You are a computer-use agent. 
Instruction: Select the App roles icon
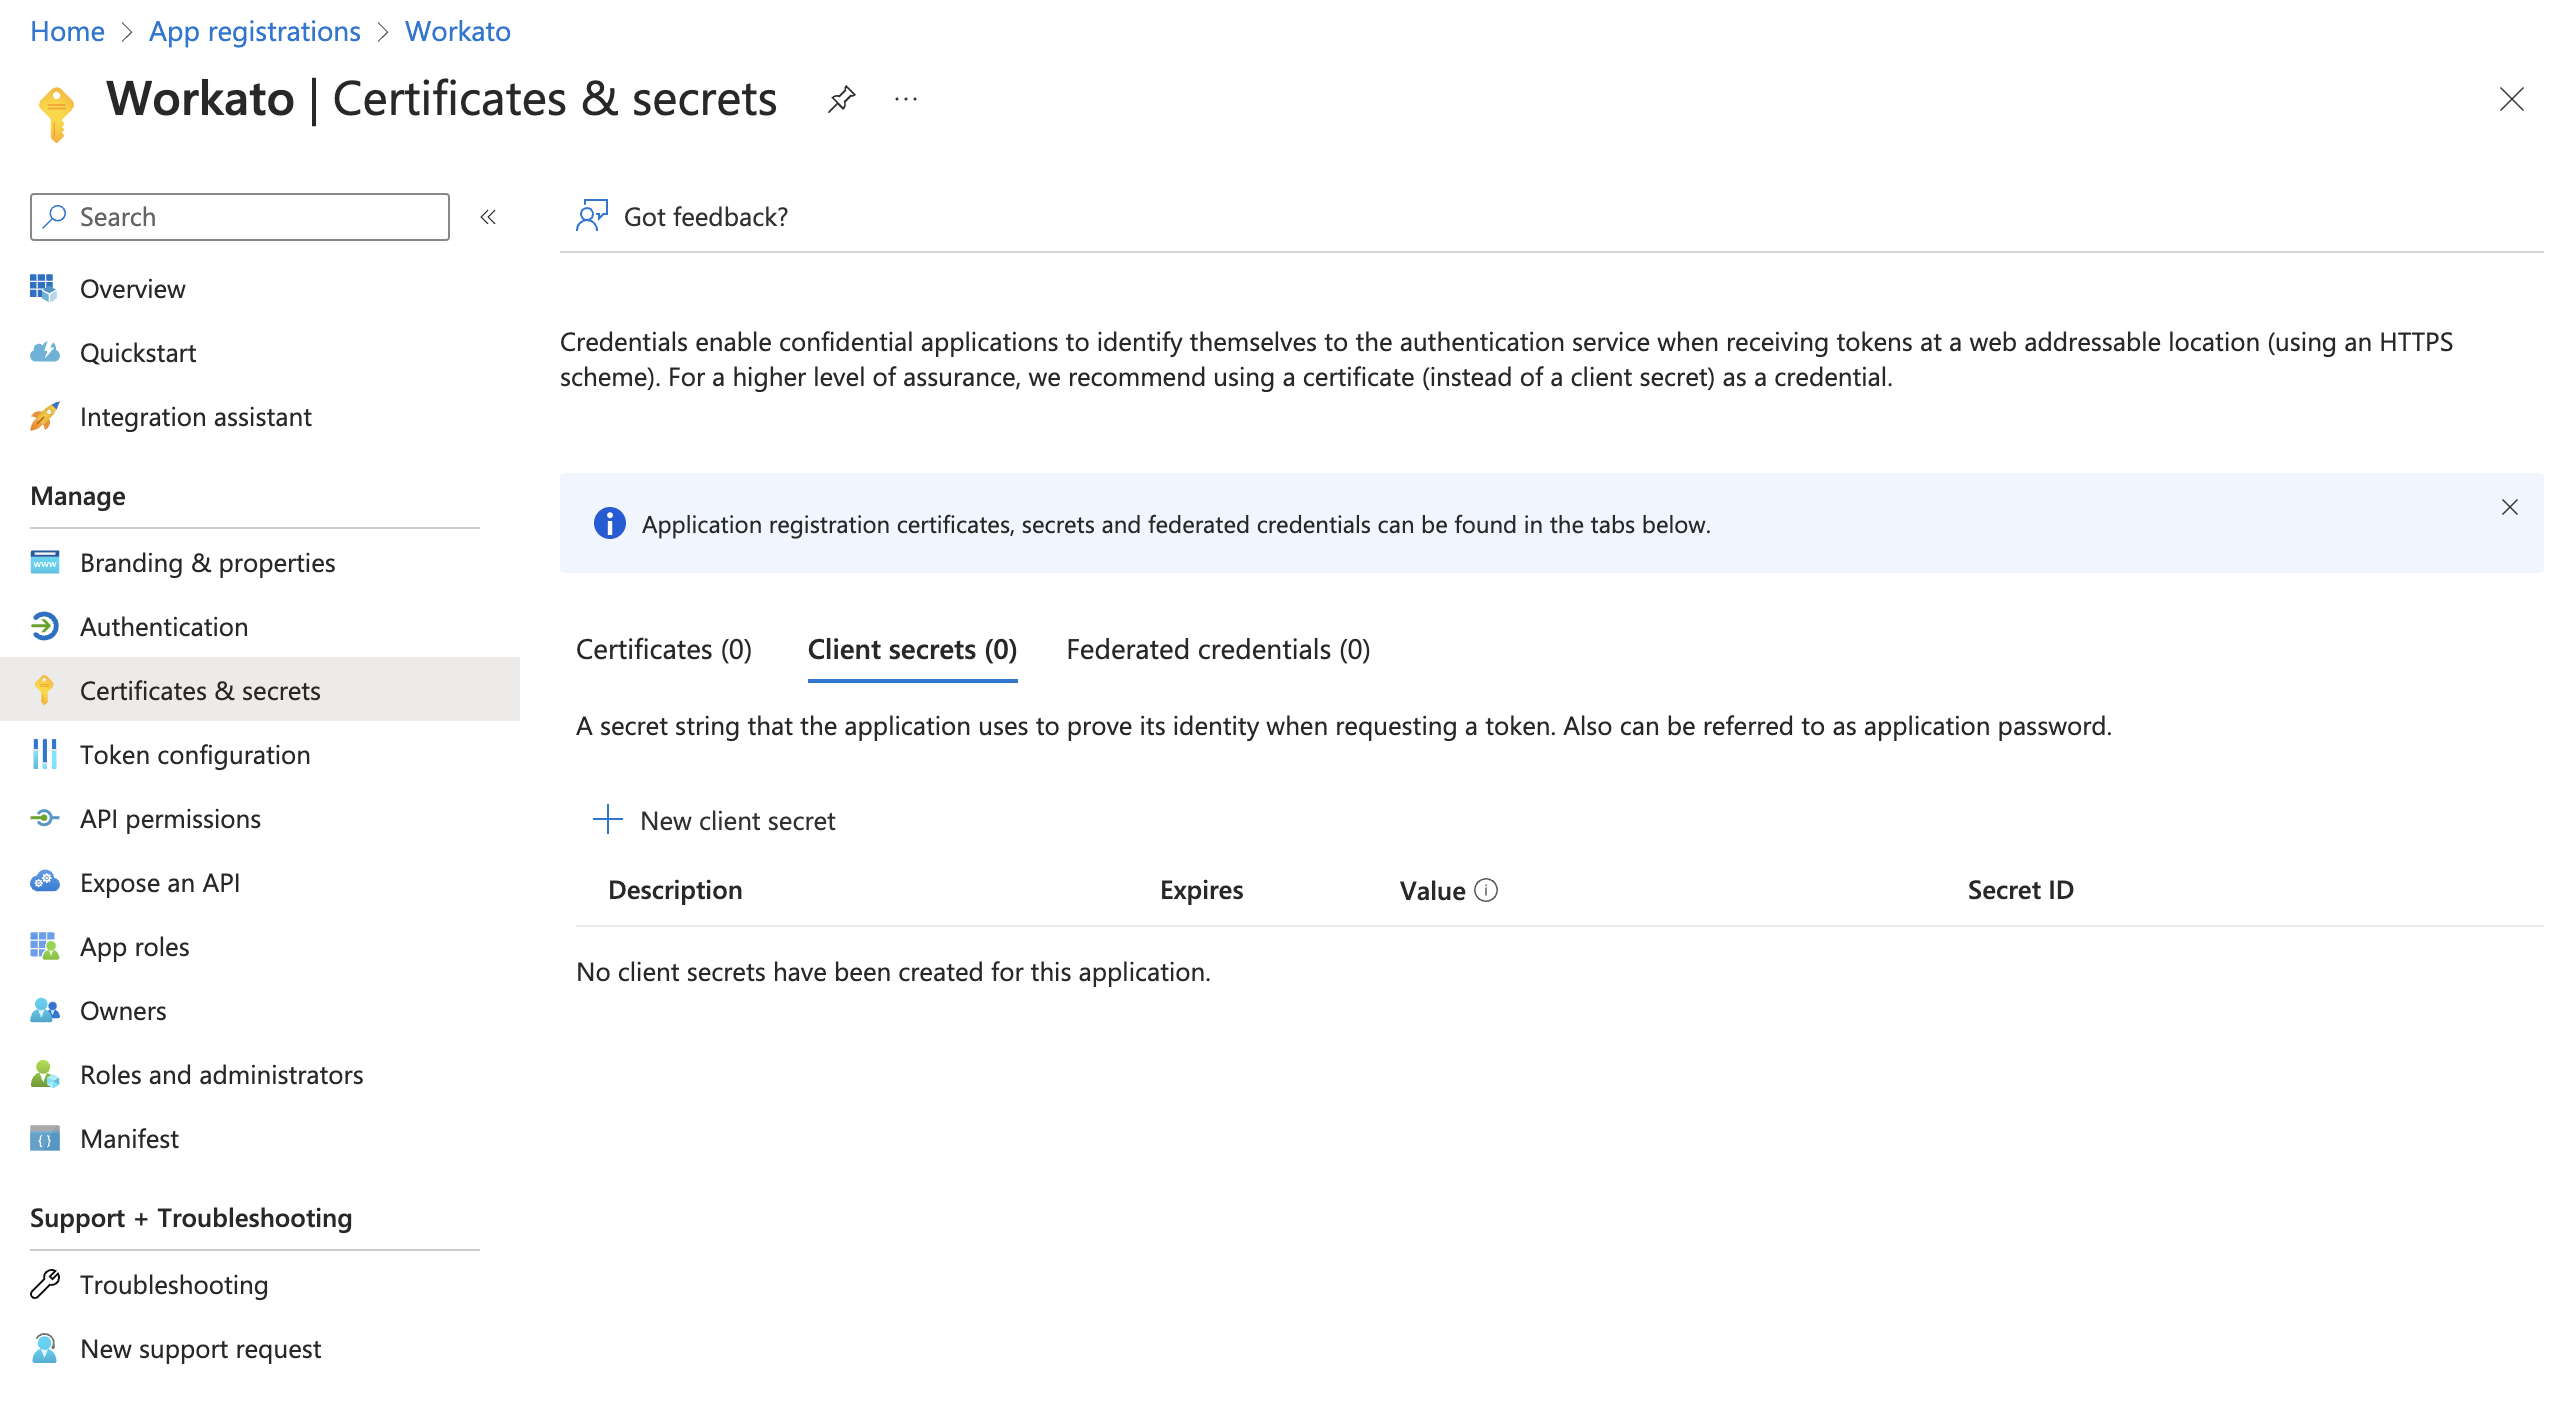[x=44, y=946]
